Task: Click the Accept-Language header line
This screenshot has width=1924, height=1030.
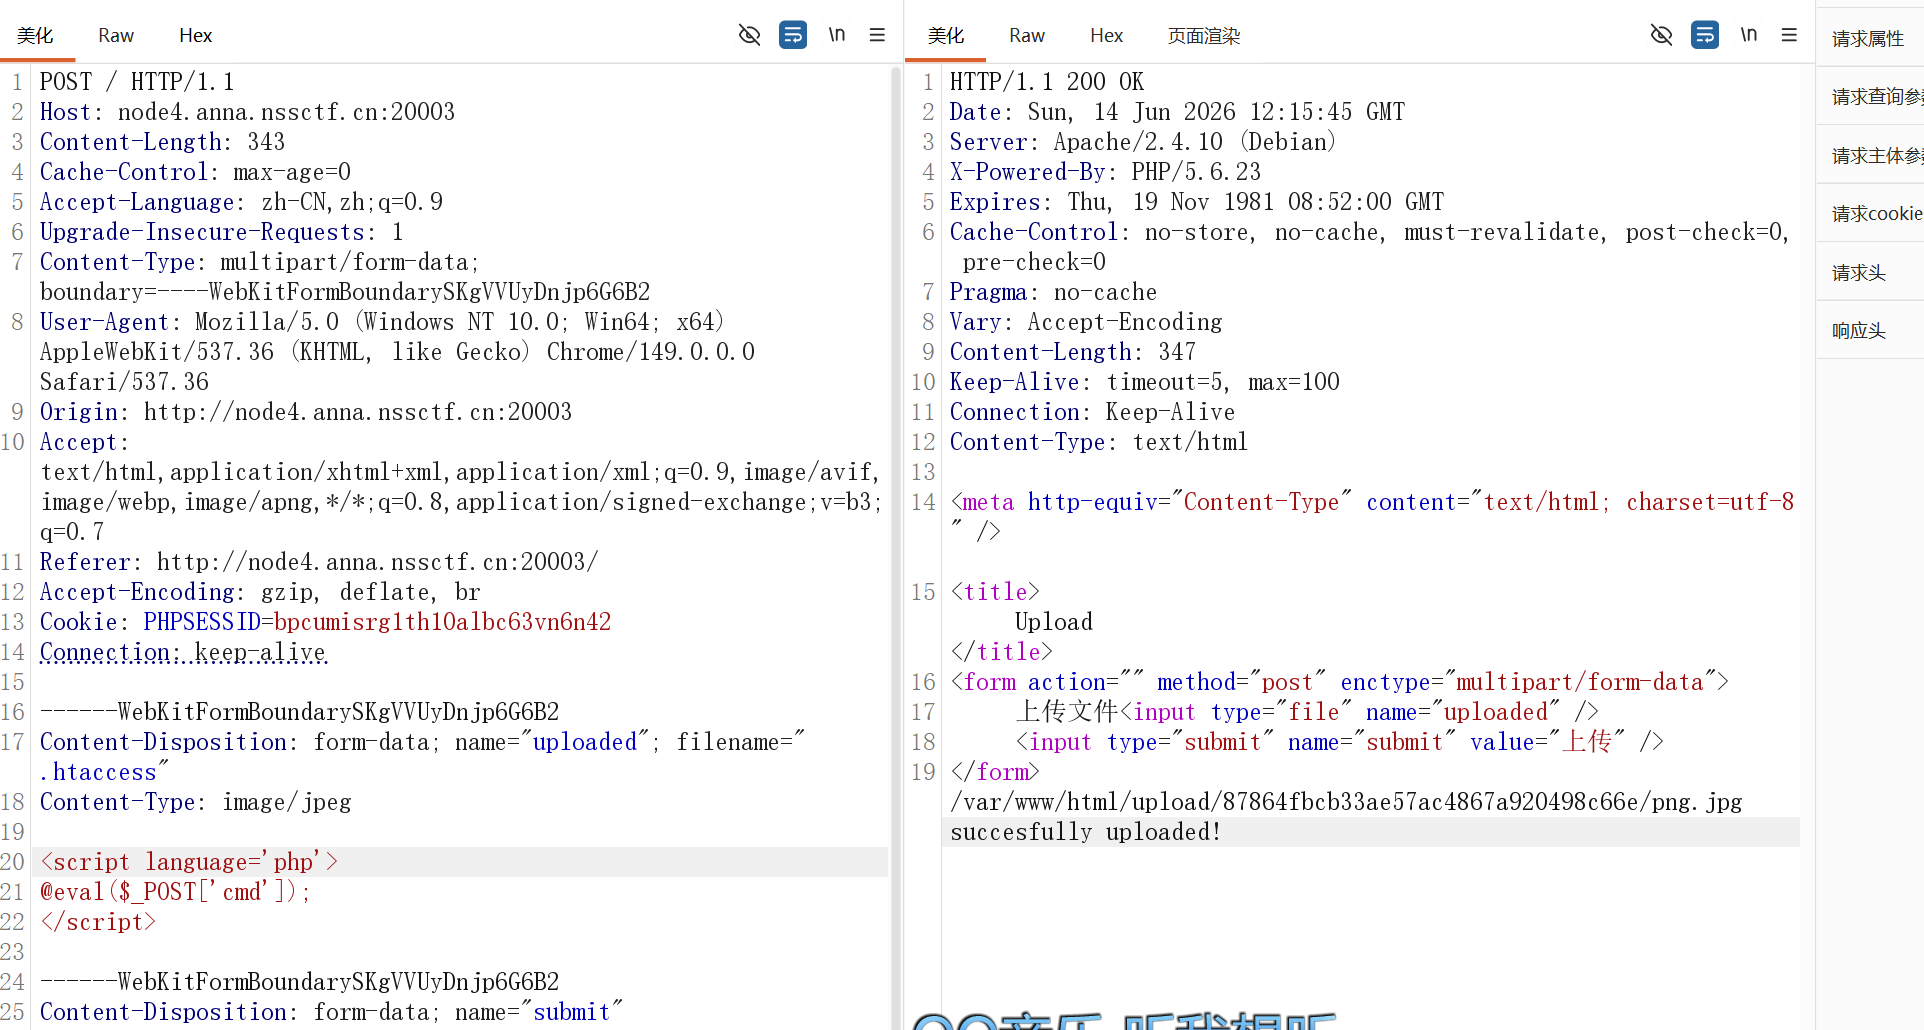Action: (x=241, y=202)
